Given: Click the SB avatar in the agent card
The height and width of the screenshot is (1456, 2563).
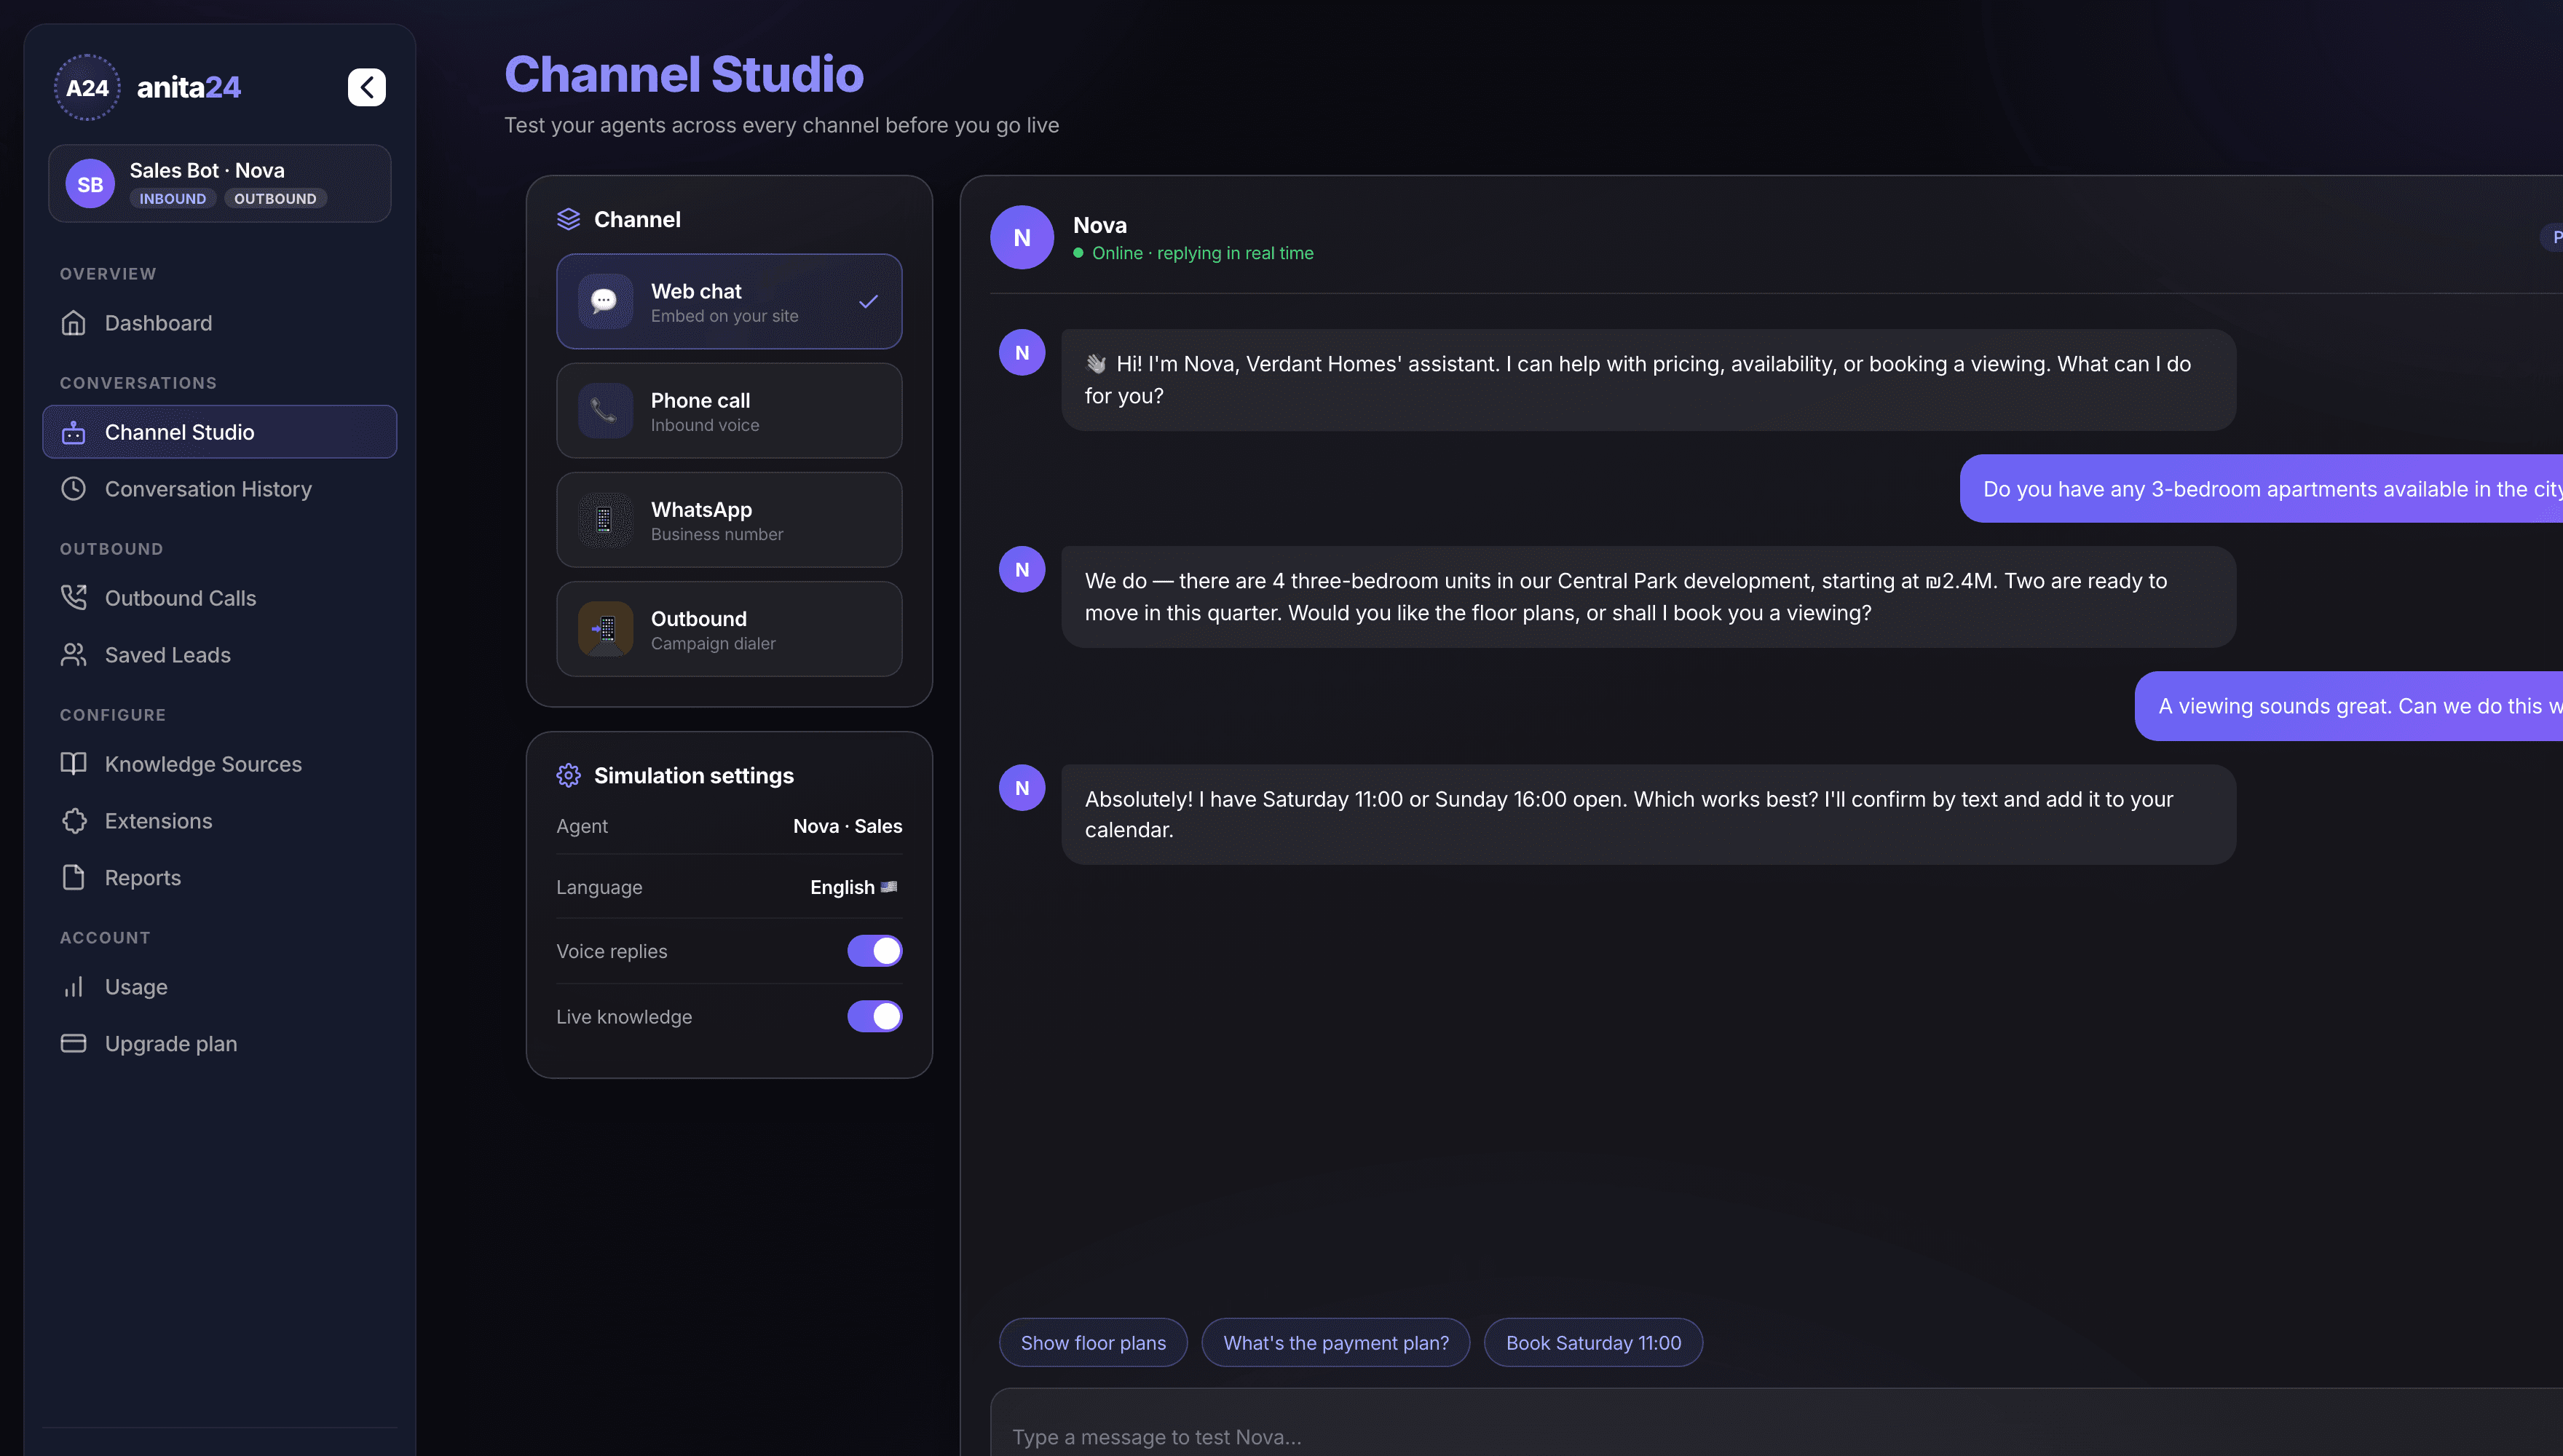Looking at the screenshot, I should coord(90,184).
